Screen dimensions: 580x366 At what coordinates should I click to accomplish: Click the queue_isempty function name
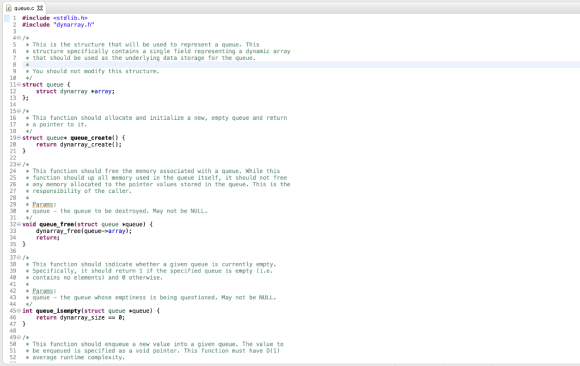point(58,311)
